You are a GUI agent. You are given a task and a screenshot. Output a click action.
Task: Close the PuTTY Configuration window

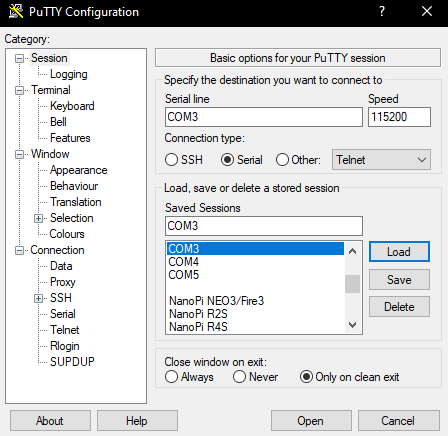427,12
